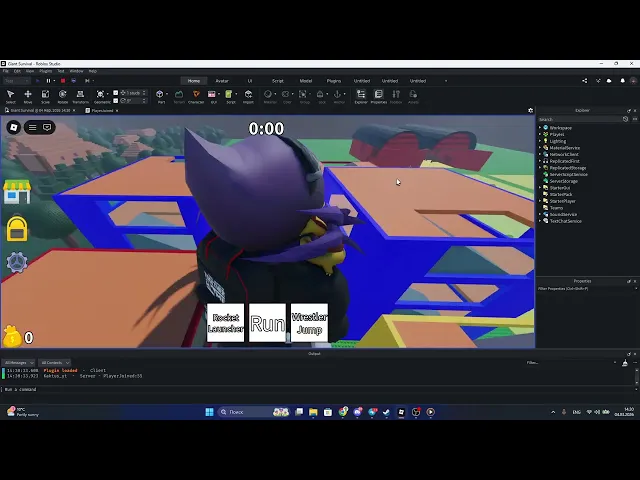This screenshot has width=640, height=480.
Task: Open the in-game gear settings icon
Action: pyautogui.click(x=17, y=262)
